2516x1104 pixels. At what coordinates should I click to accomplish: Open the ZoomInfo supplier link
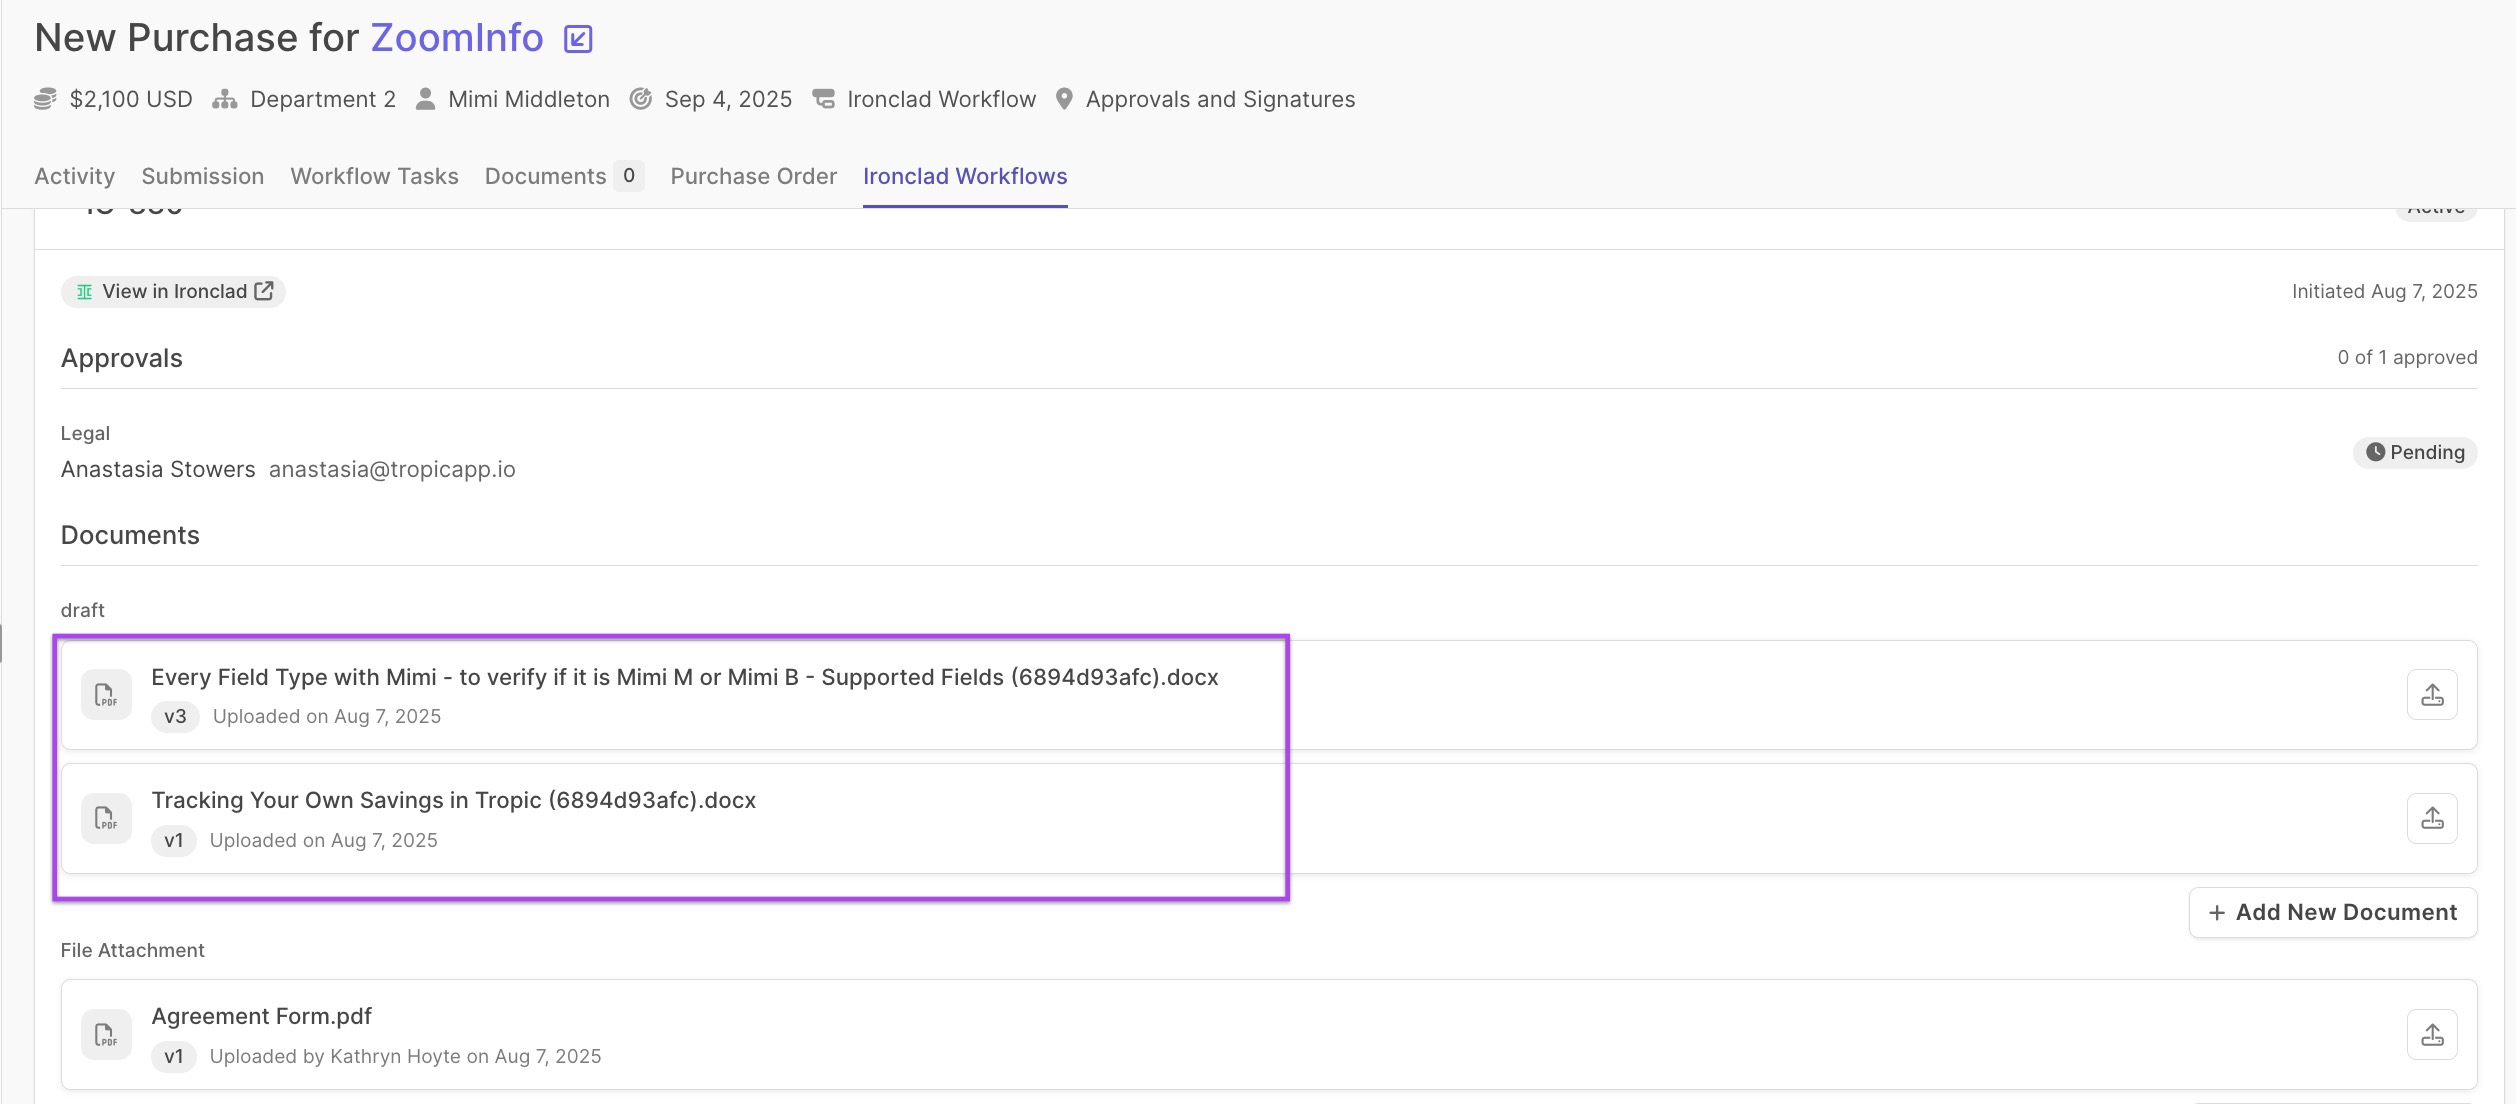[x=457, y=38]
